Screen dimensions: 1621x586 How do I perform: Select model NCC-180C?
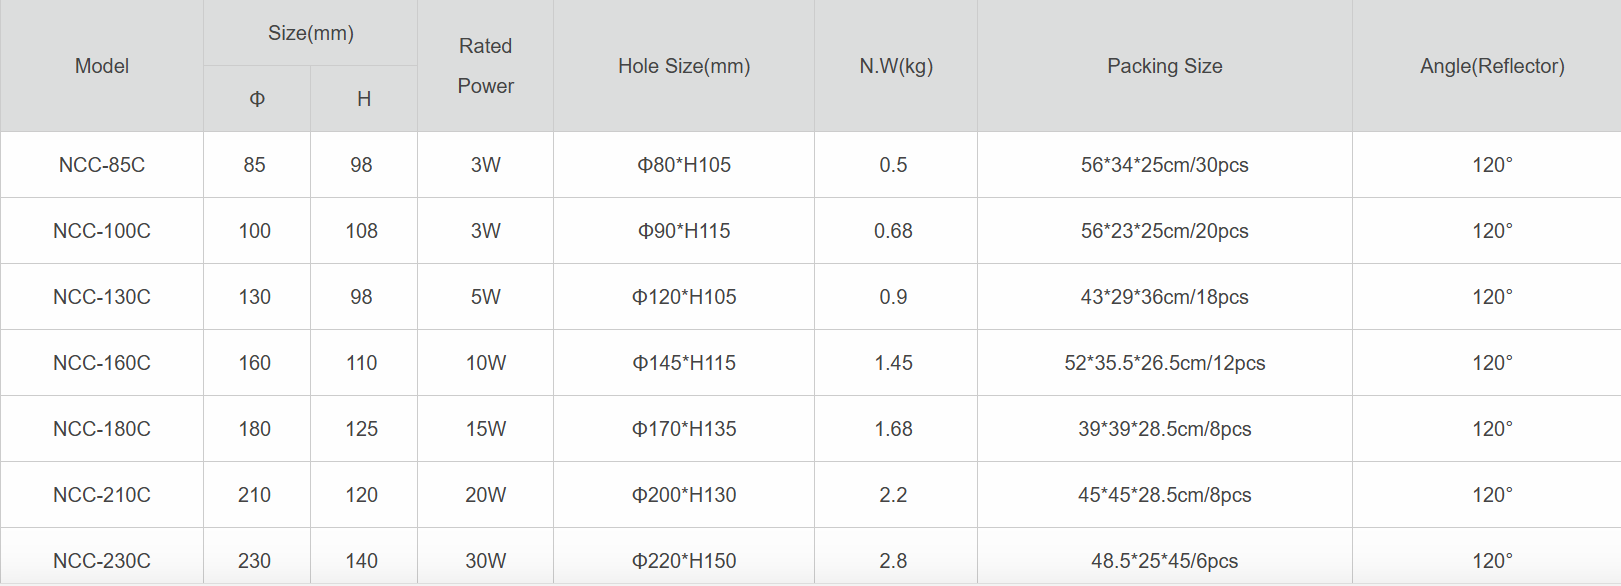pos(102,429)
